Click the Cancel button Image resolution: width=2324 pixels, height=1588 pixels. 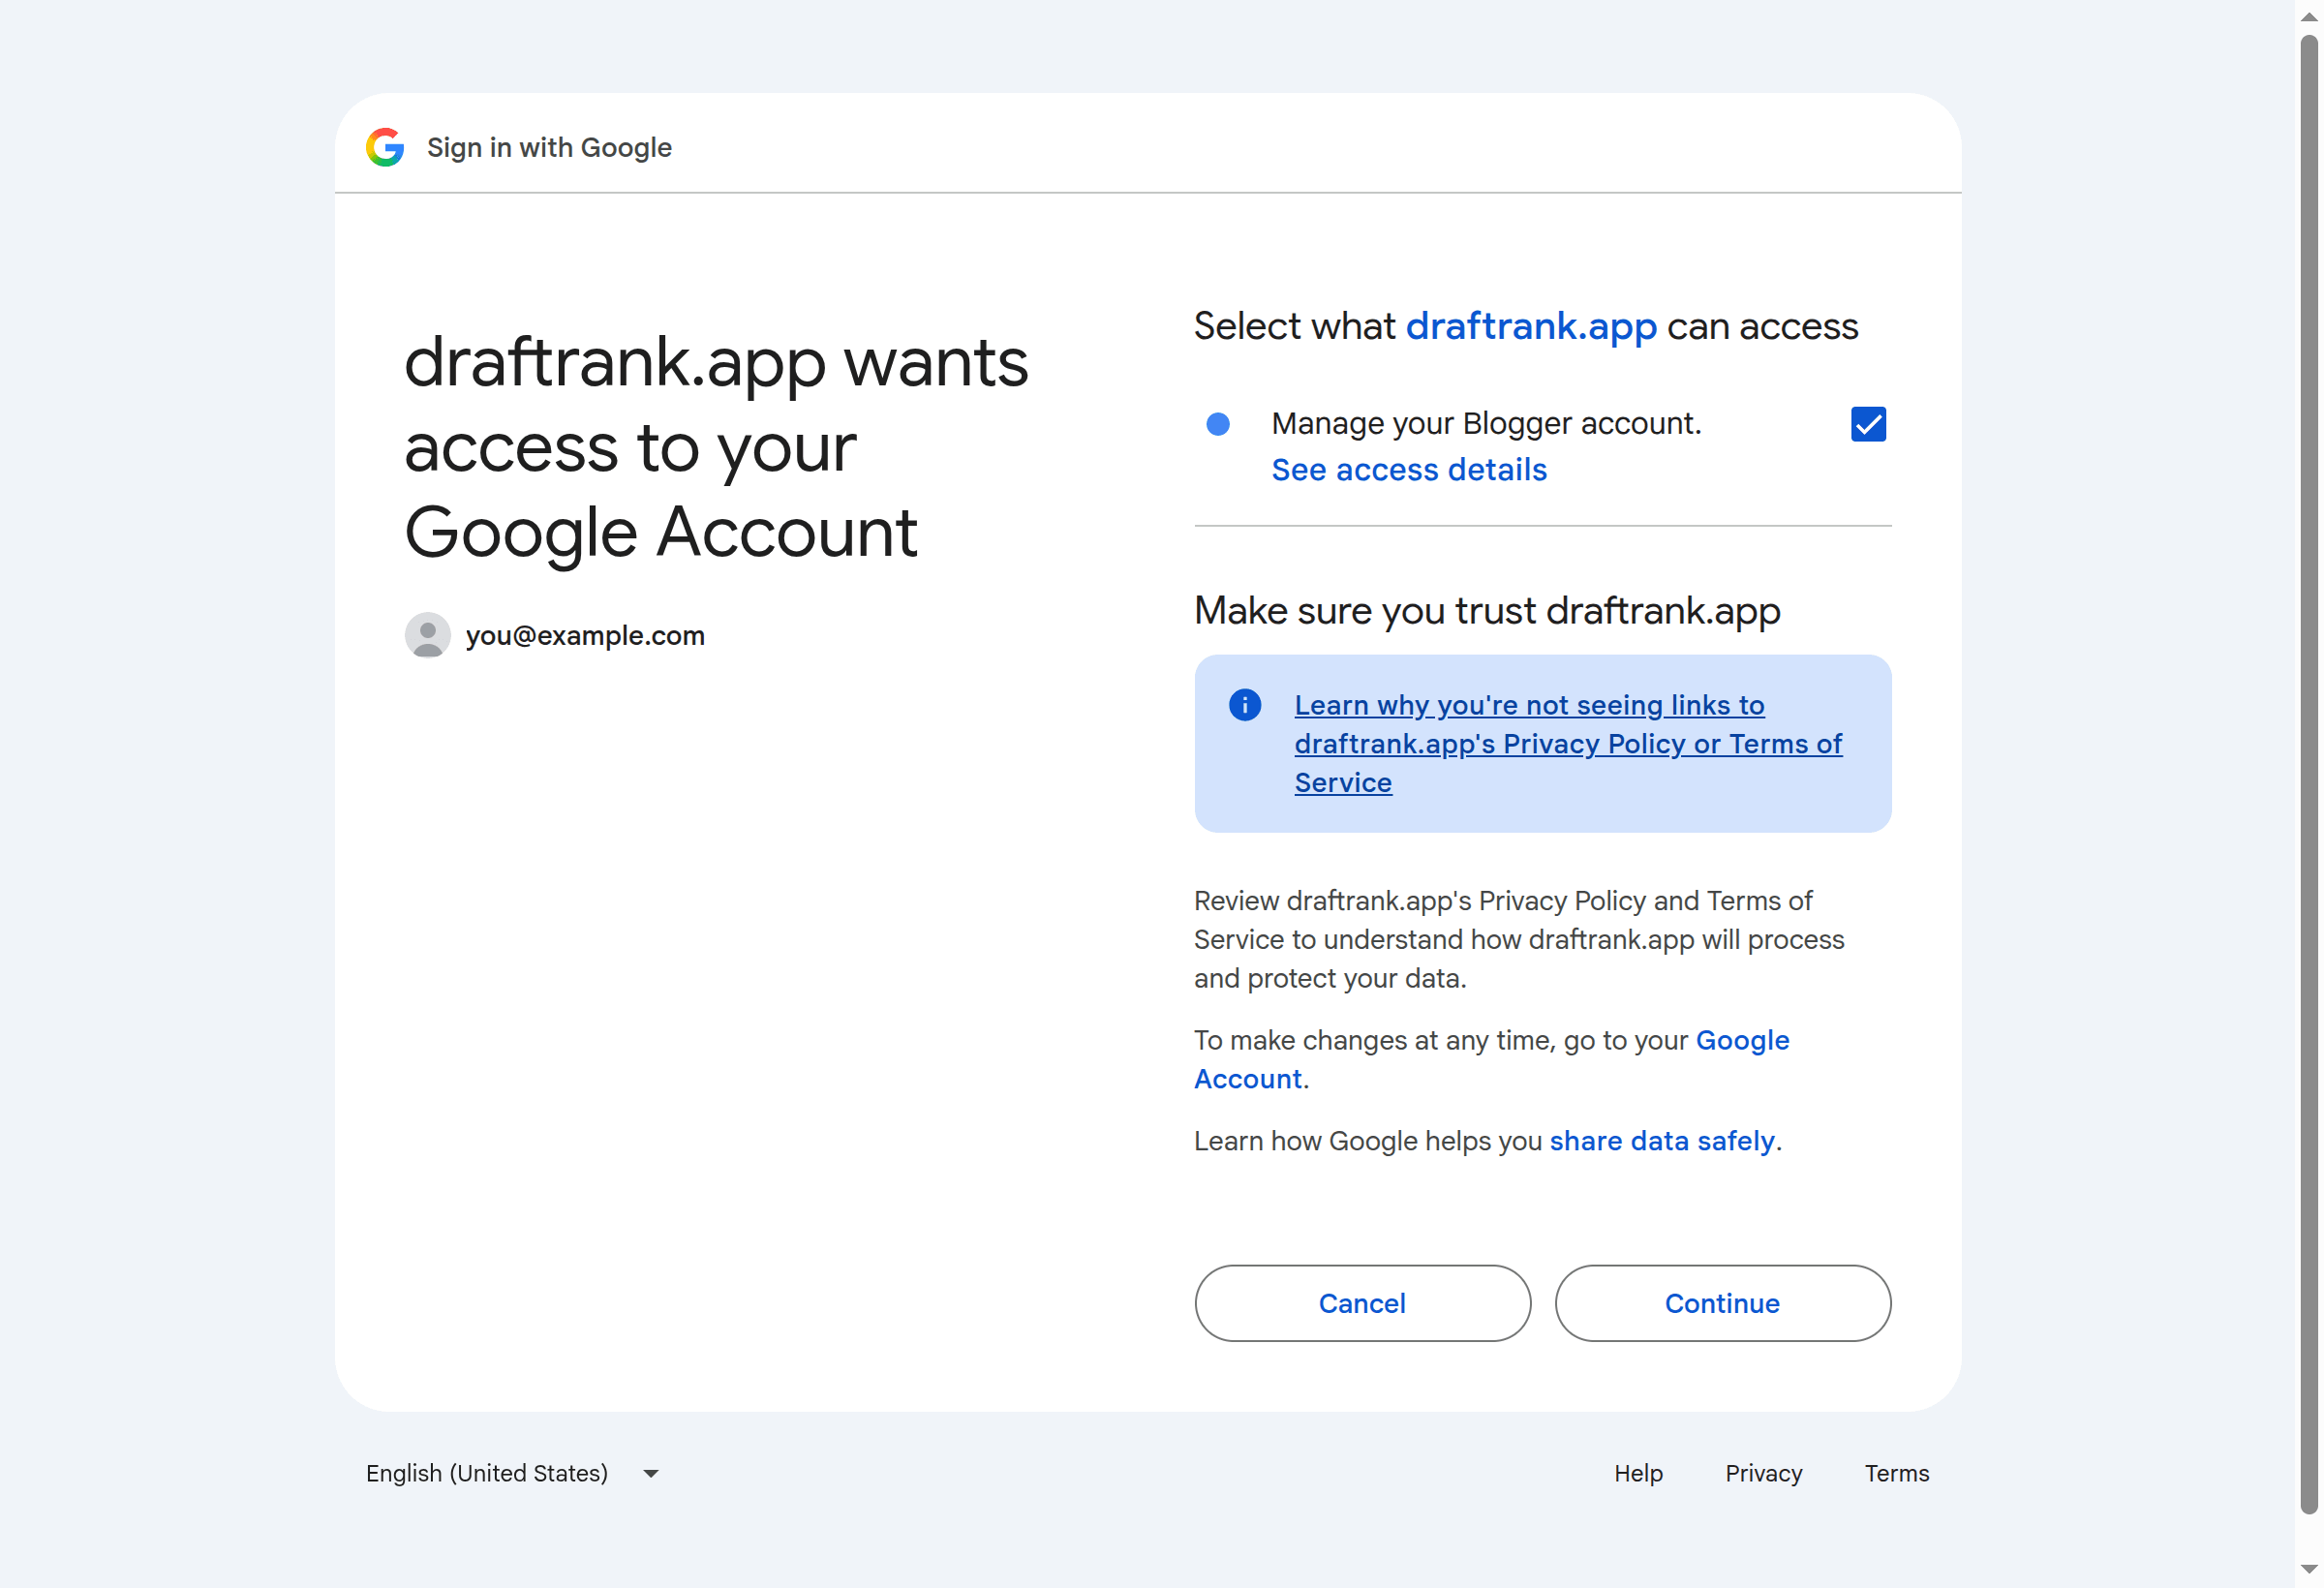[x=1362, y=1303]
